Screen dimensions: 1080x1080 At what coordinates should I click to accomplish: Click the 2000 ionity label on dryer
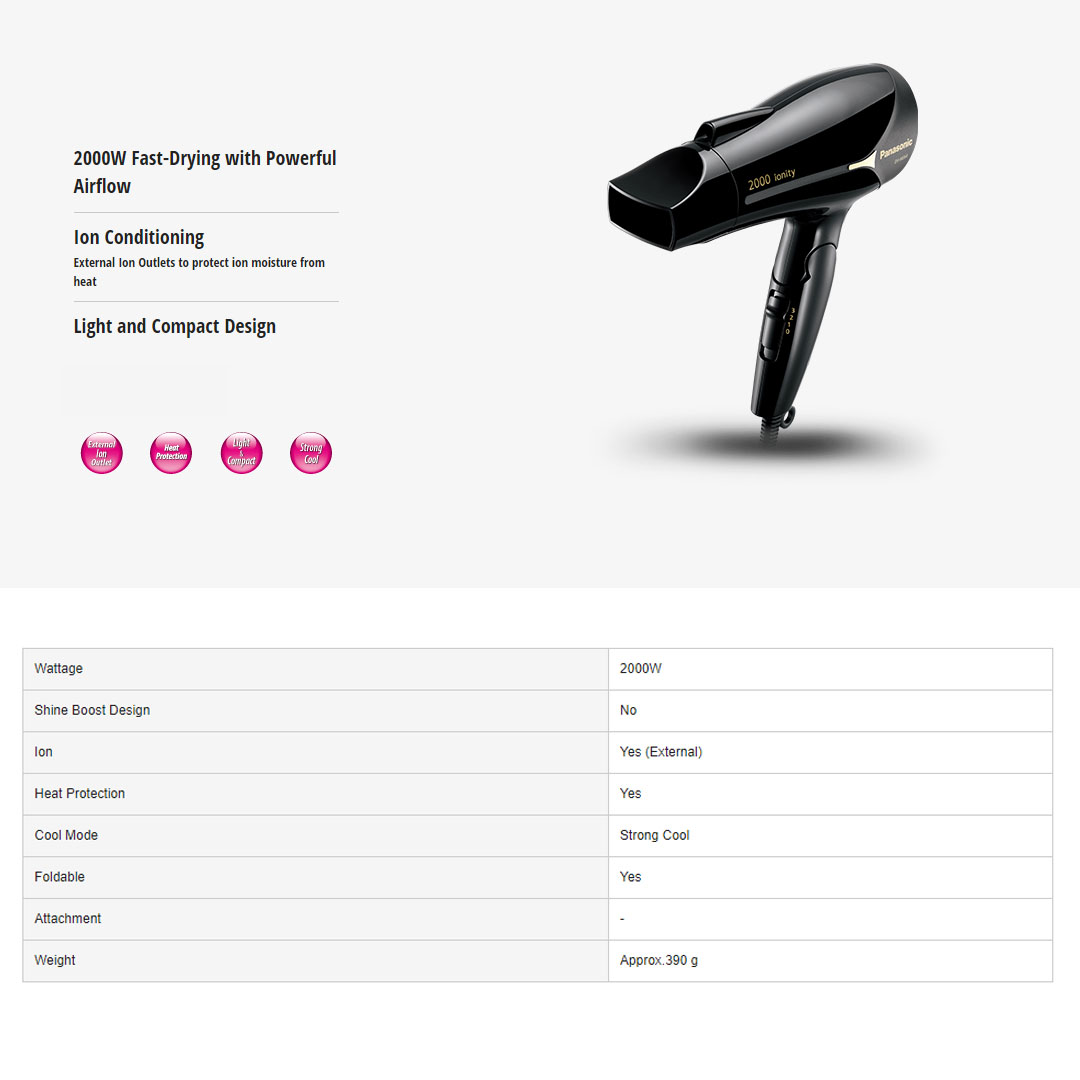coord(771,178)
